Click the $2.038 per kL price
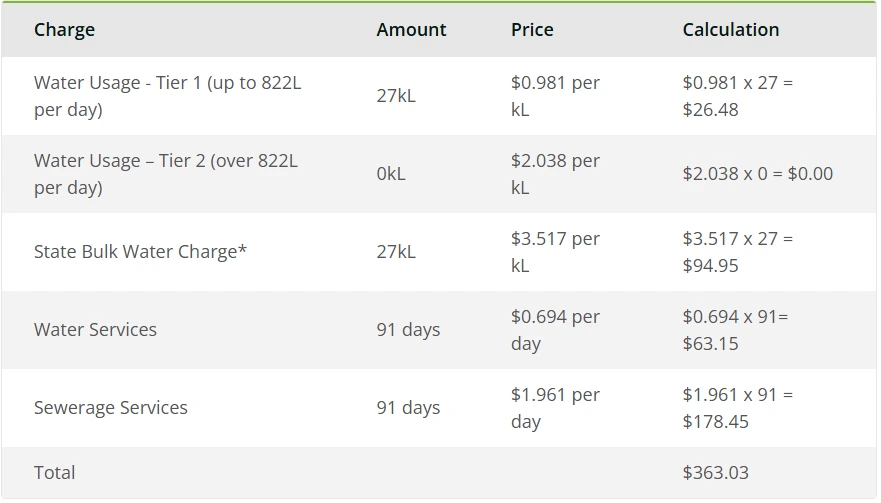This screenshot has height=503, width=881. (555, 174)
